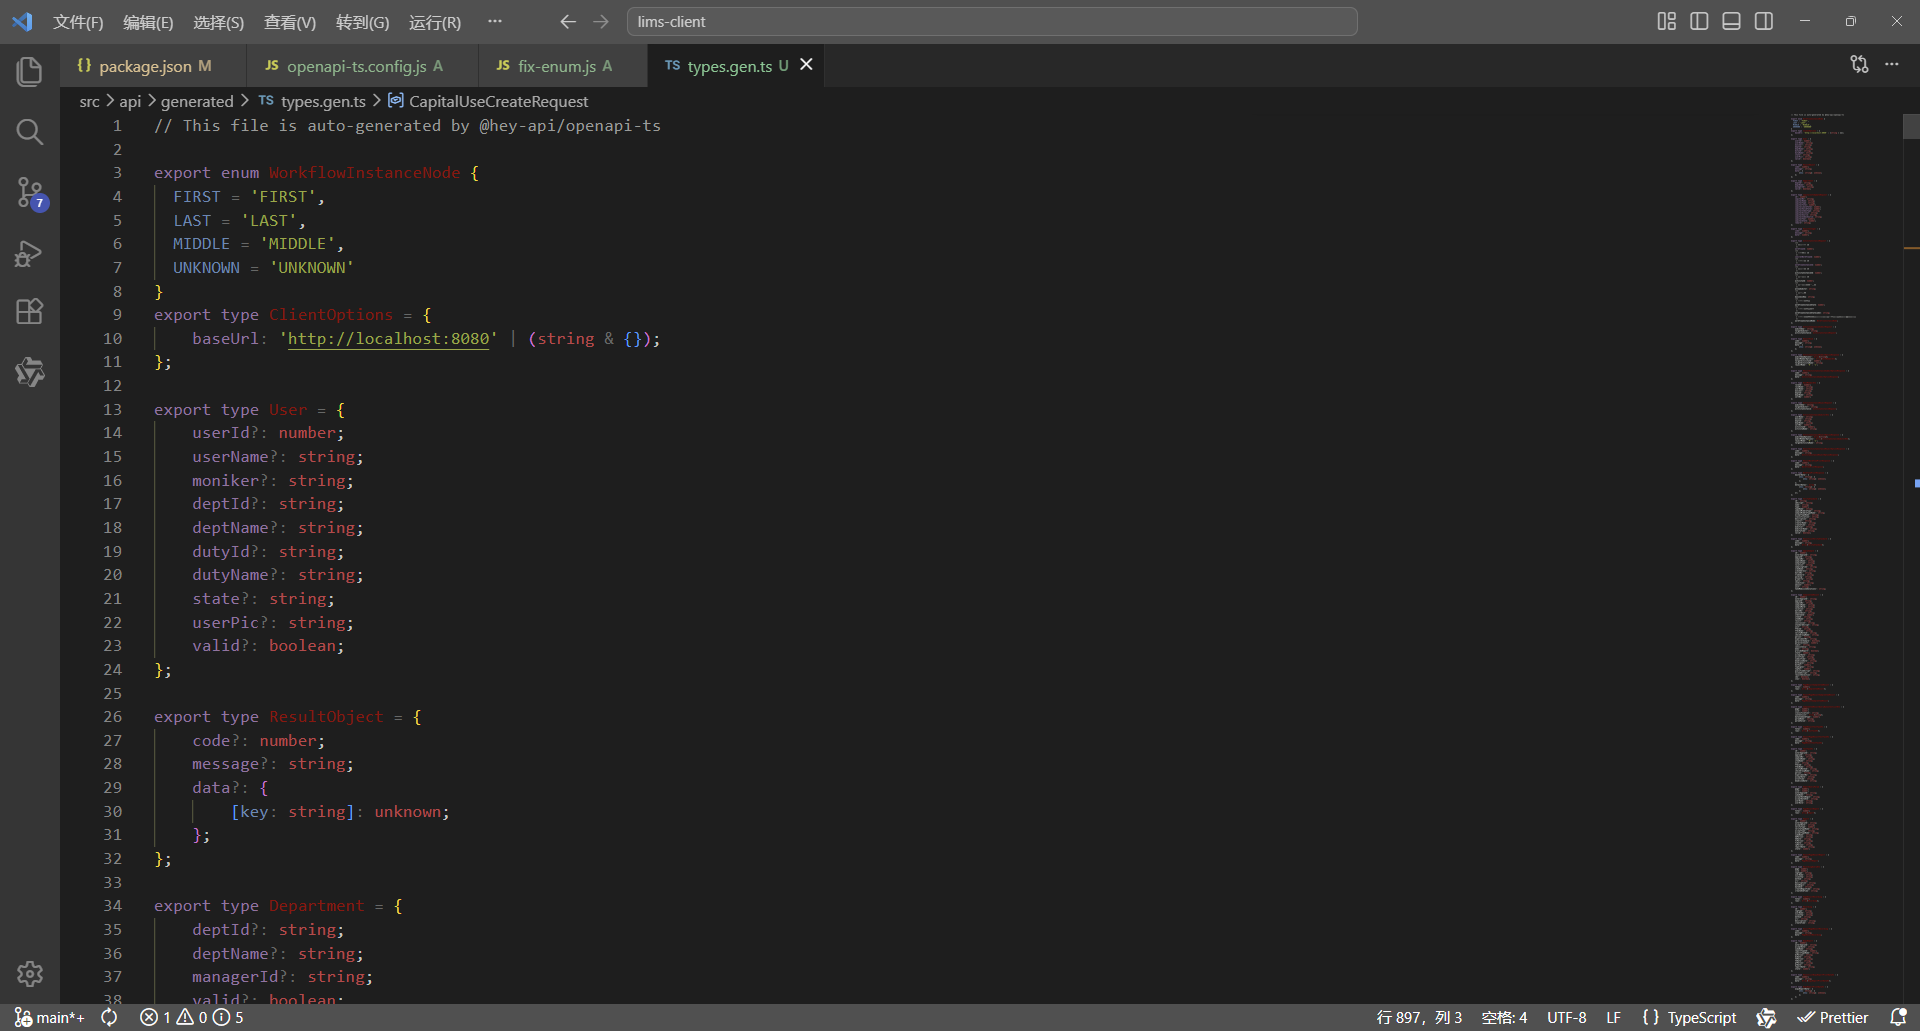
Task: Click the api breadcrumb segment
Action: click(130, 101)
